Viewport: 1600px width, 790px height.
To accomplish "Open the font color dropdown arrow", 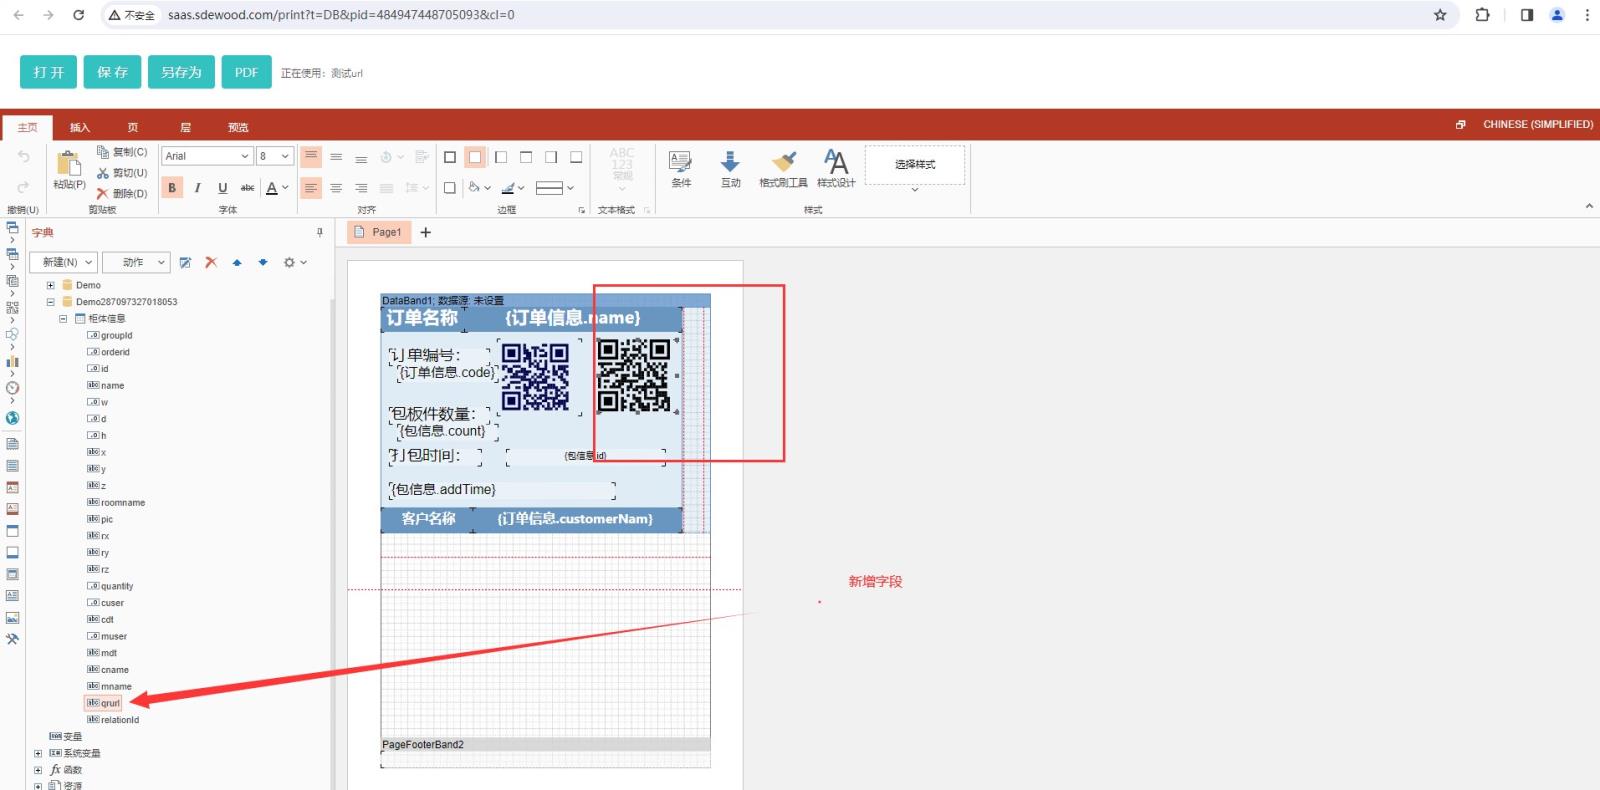I will [x=285, y=187].
